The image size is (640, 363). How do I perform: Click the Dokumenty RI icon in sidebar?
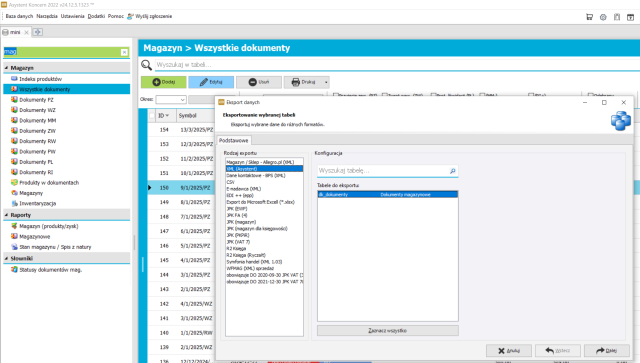(14, 172)
